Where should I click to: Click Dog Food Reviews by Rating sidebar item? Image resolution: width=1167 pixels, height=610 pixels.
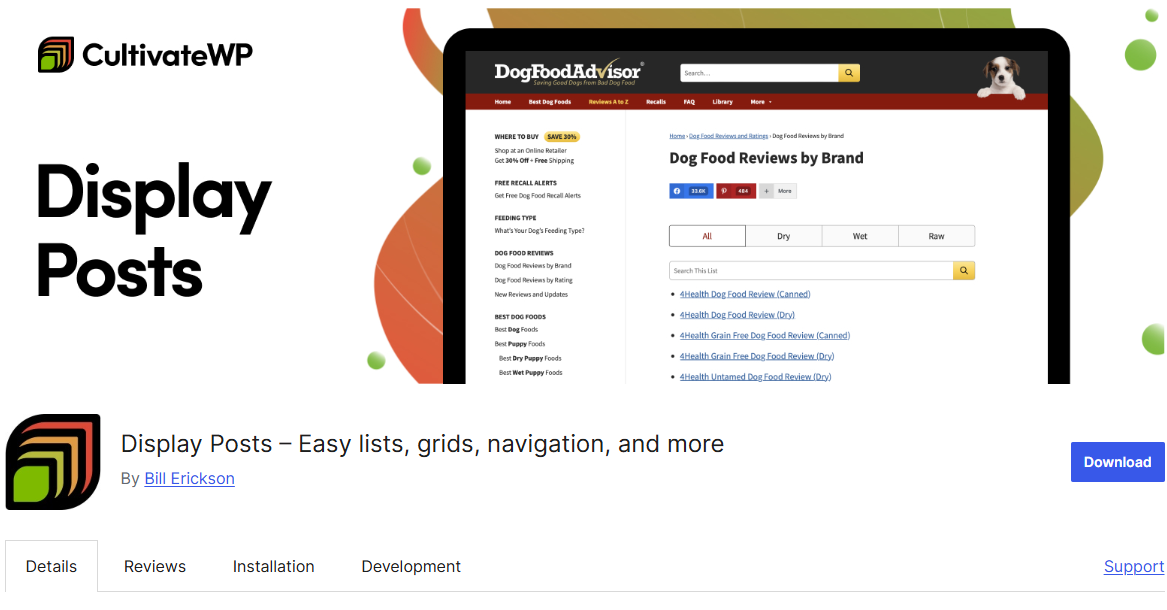click(534, 280)
